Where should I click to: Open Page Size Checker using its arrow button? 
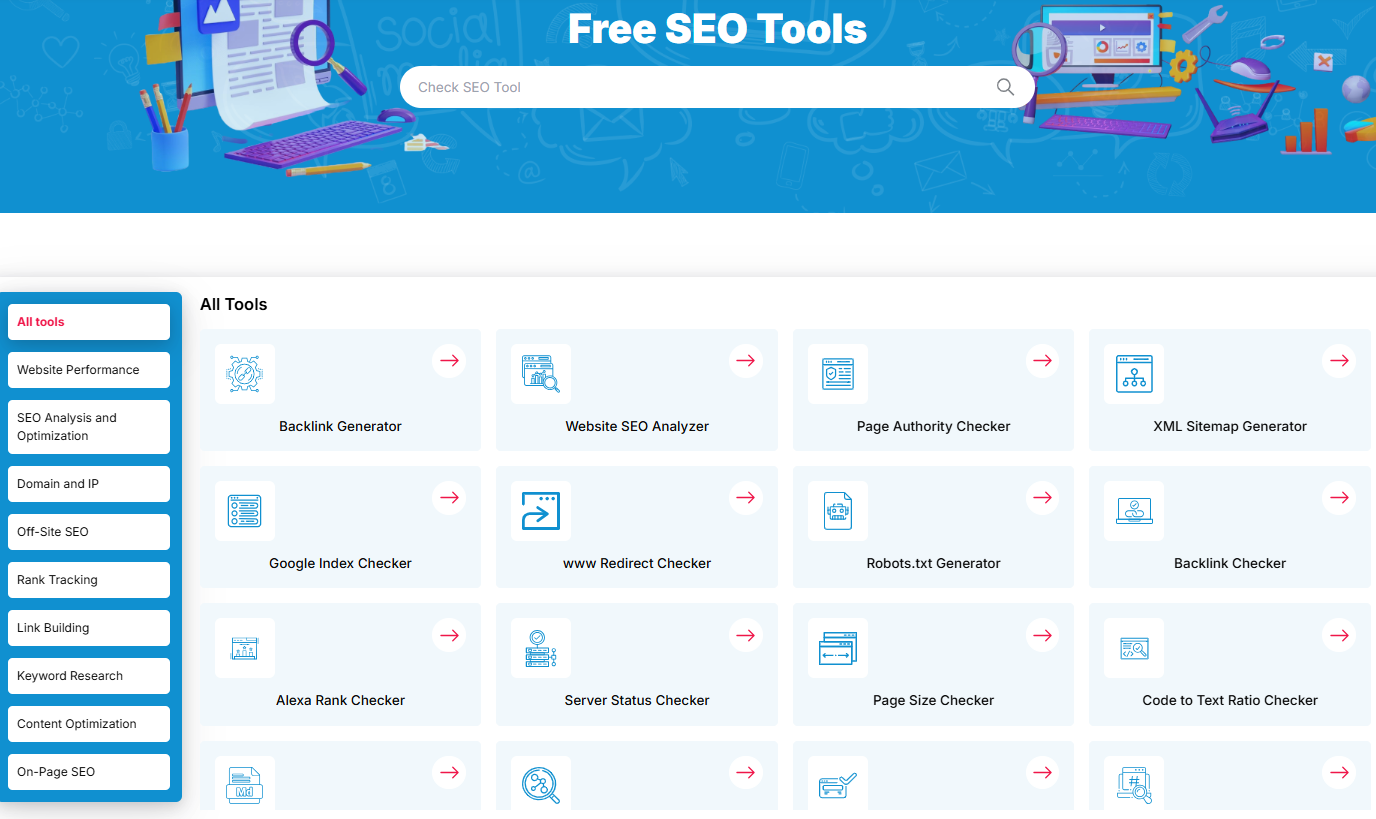click(1042, 634)
